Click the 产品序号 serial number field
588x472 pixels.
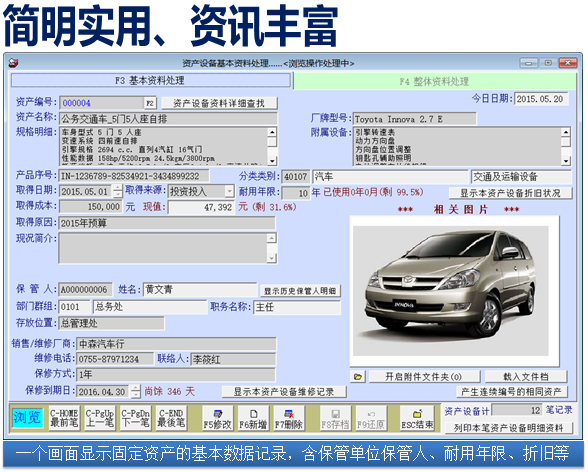coord(134,176)
